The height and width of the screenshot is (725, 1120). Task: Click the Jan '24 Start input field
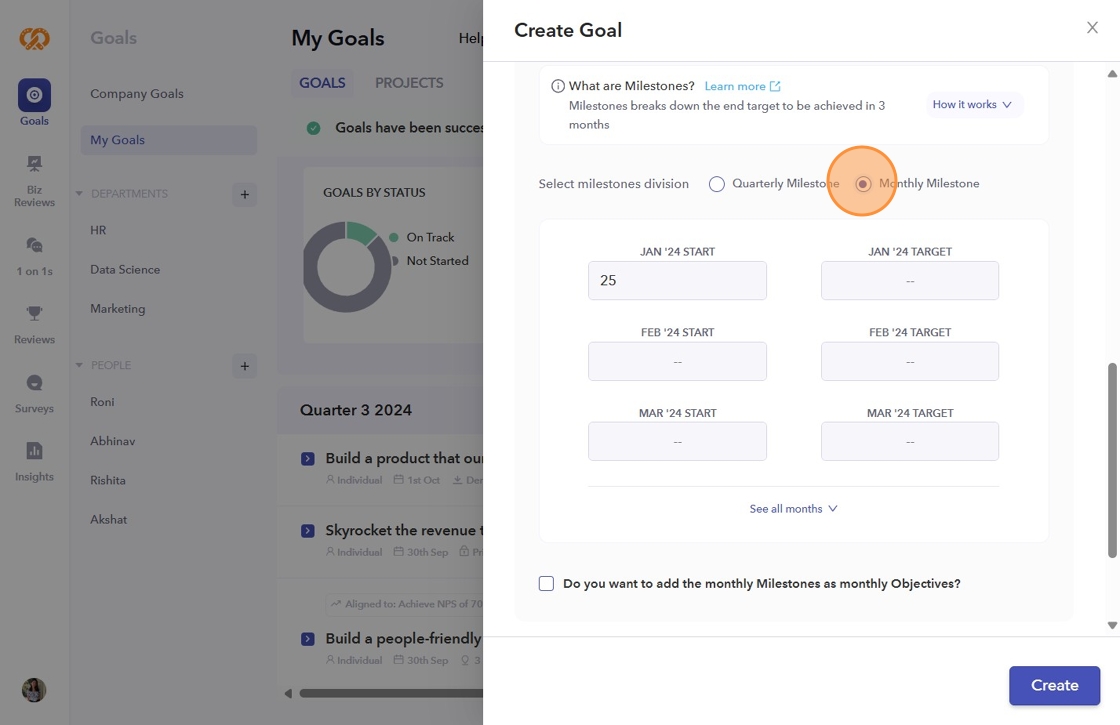[x=677, y=281]
